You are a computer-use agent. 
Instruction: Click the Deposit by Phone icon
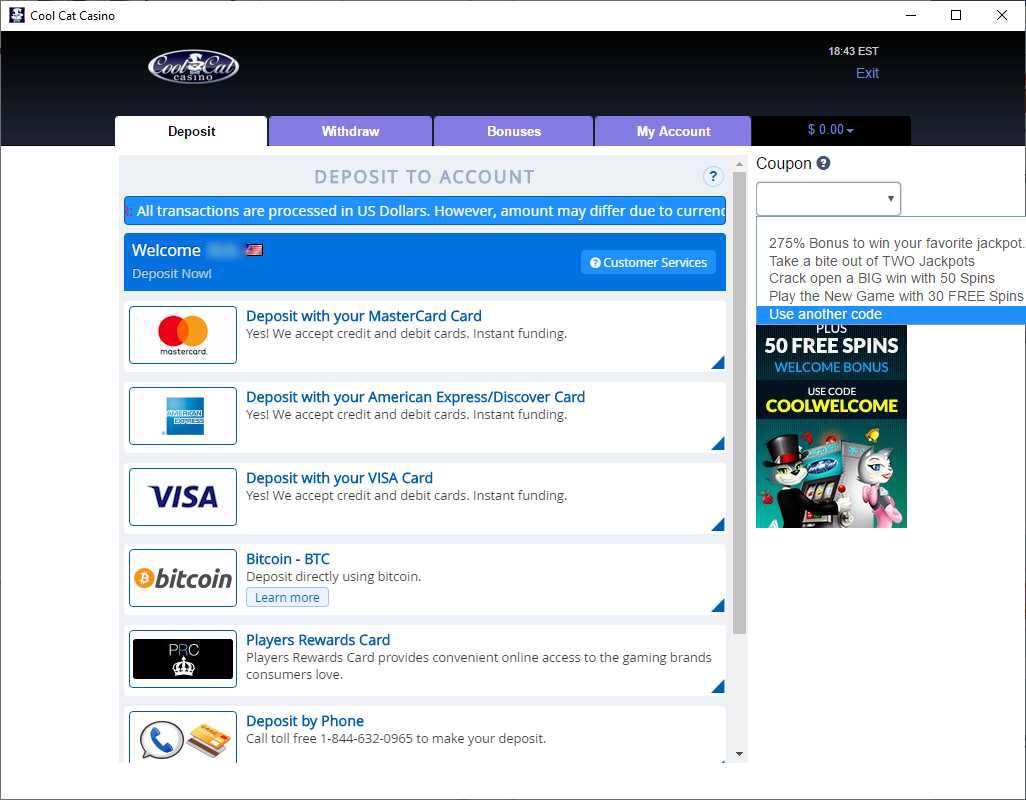pyautogui.click(x=183, y=737)
